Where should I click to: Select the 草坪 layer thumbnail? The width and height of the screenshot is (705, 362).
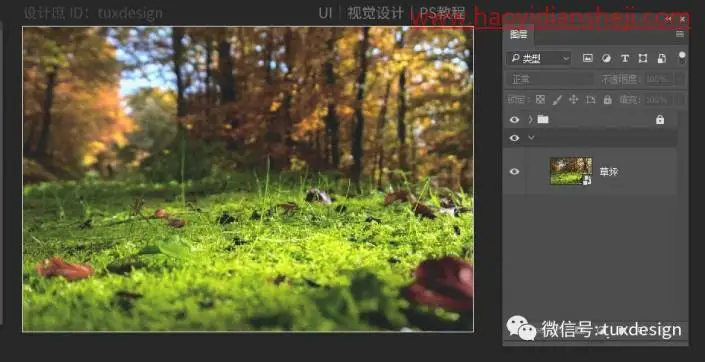(571, 171)
